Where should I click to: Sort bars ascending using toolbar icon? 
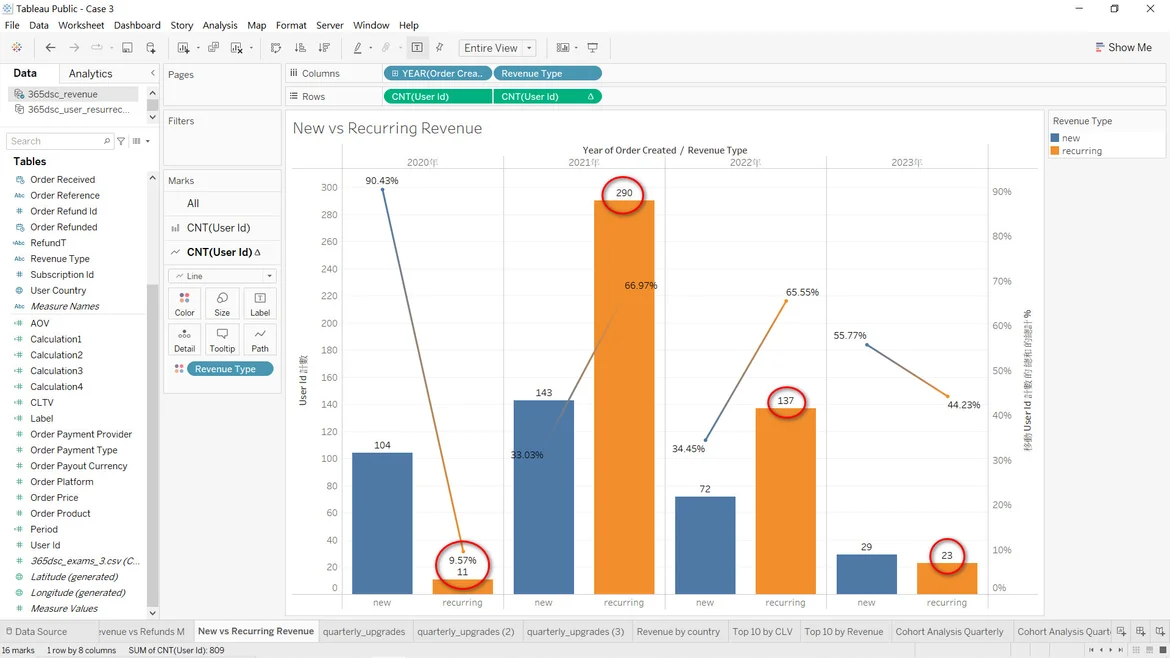coord(300,48)
